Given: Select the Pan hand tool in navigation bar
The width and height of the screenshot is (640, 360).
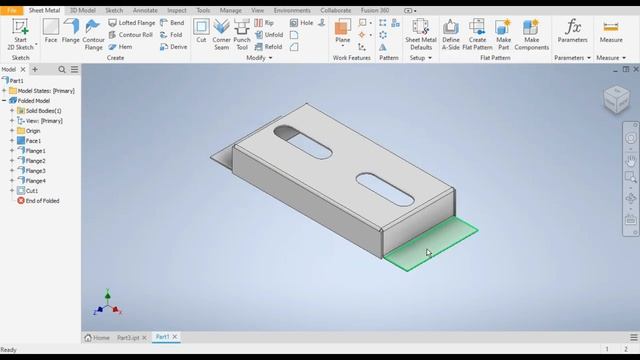Looking at the screenshot, I should pyautogui.click(x=631, y=160).
